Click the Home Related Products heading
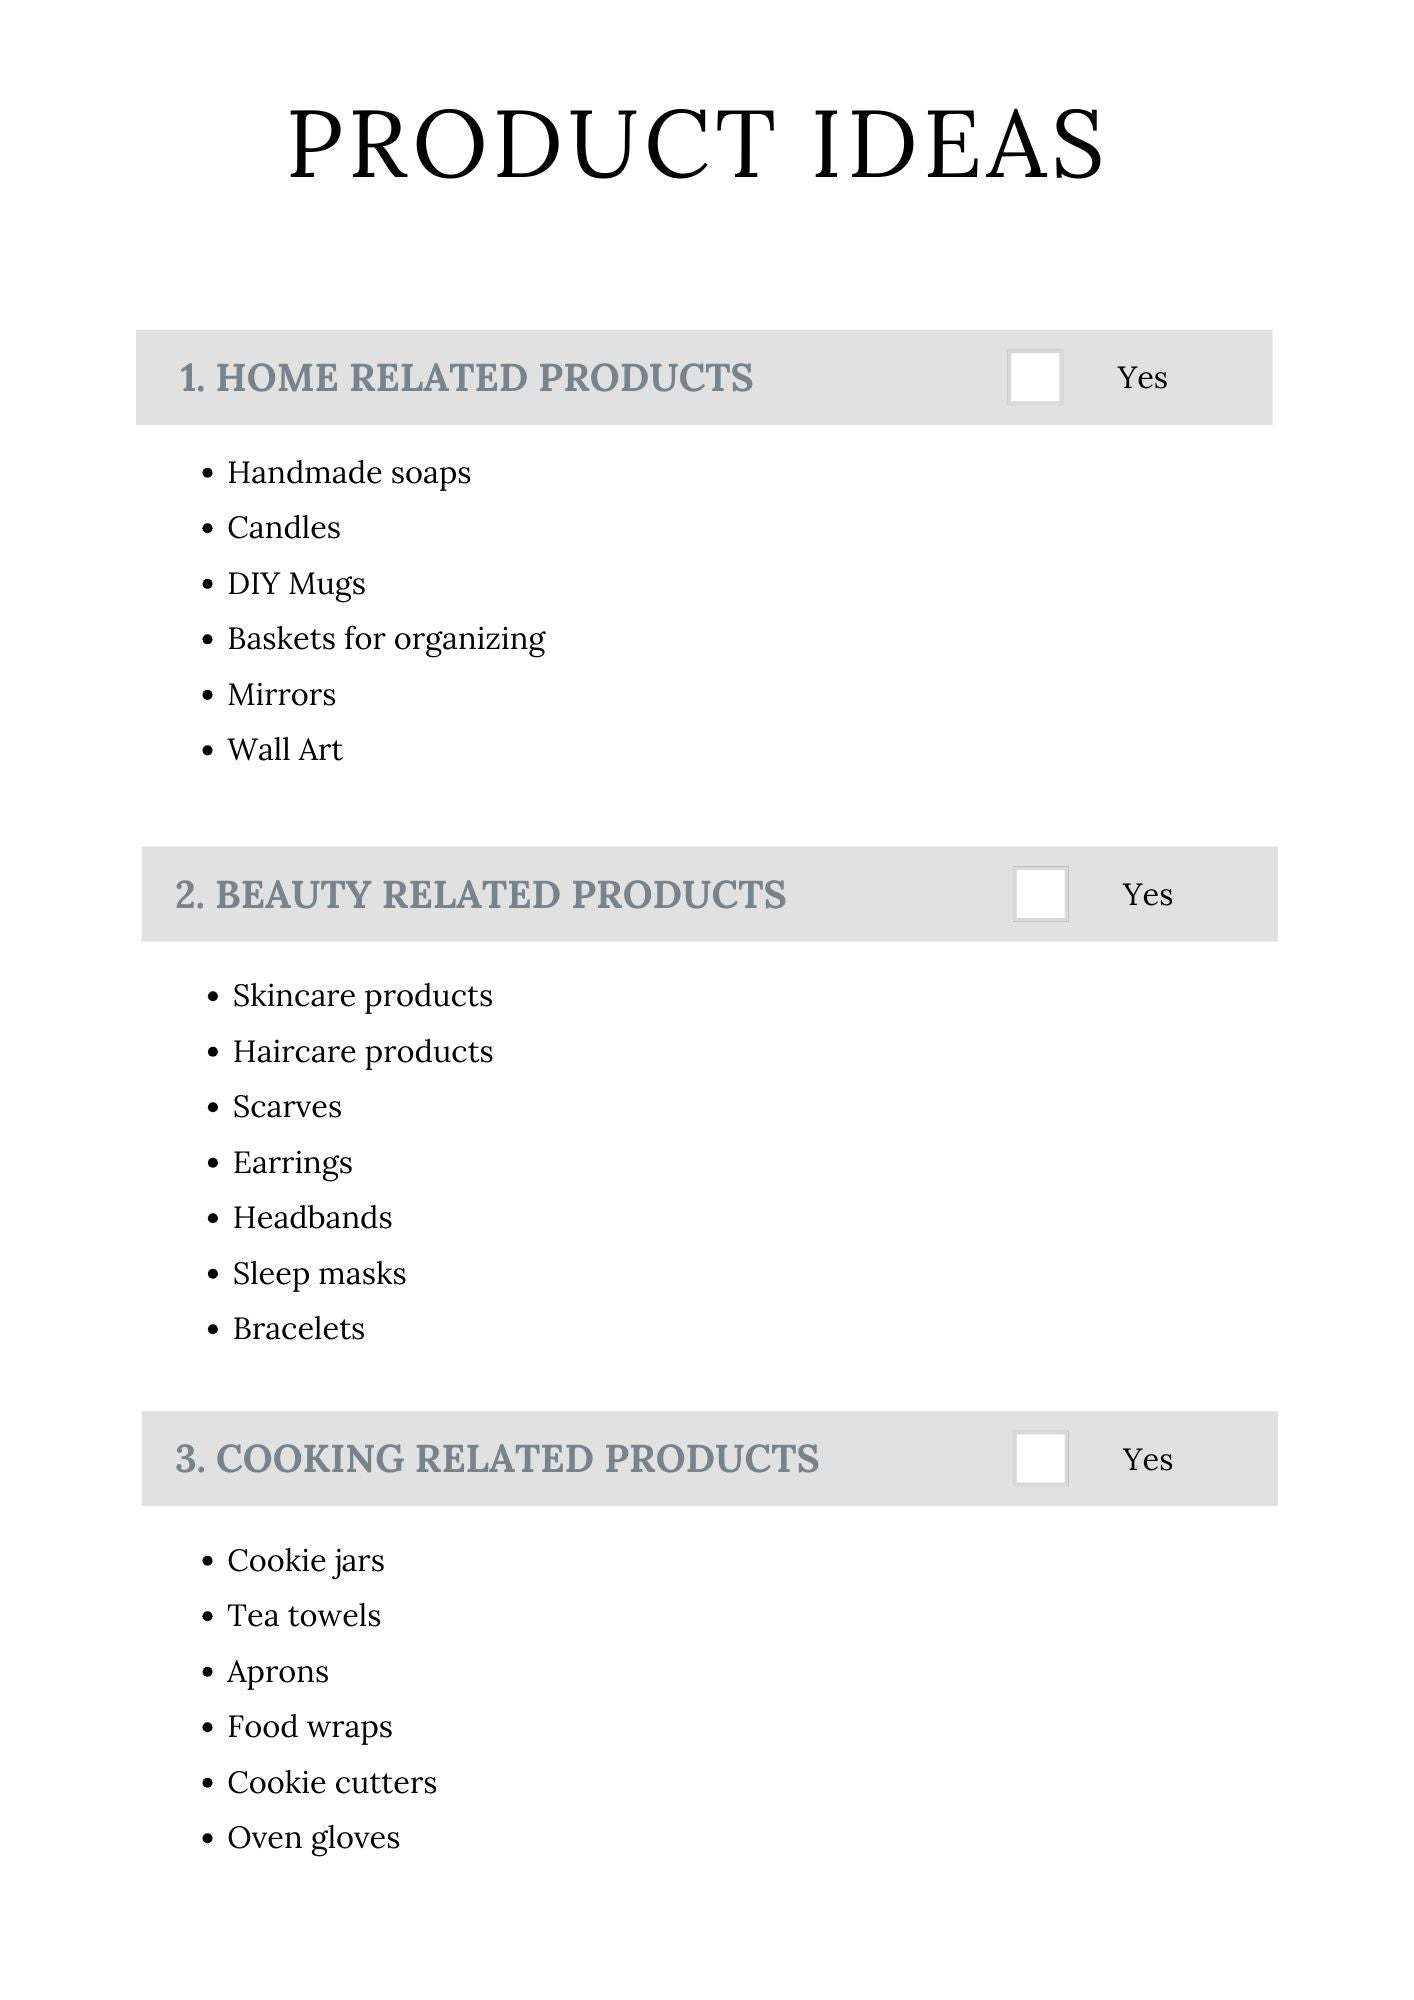 [465, 378]
